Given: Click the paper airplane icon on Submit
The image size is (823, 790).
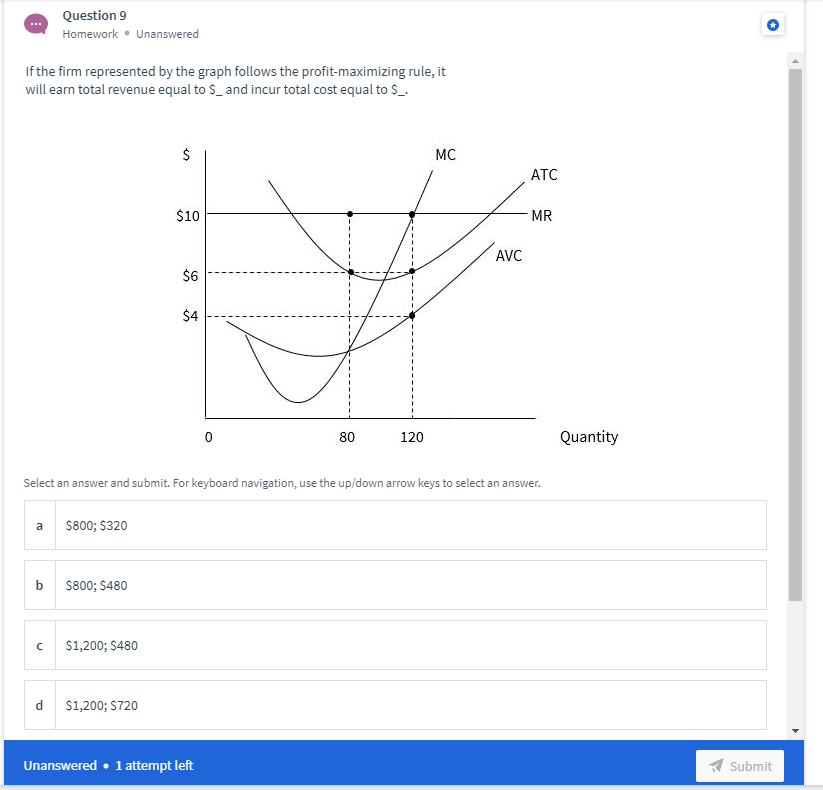Looking at the screenshot, I should [x=718, y=765].
